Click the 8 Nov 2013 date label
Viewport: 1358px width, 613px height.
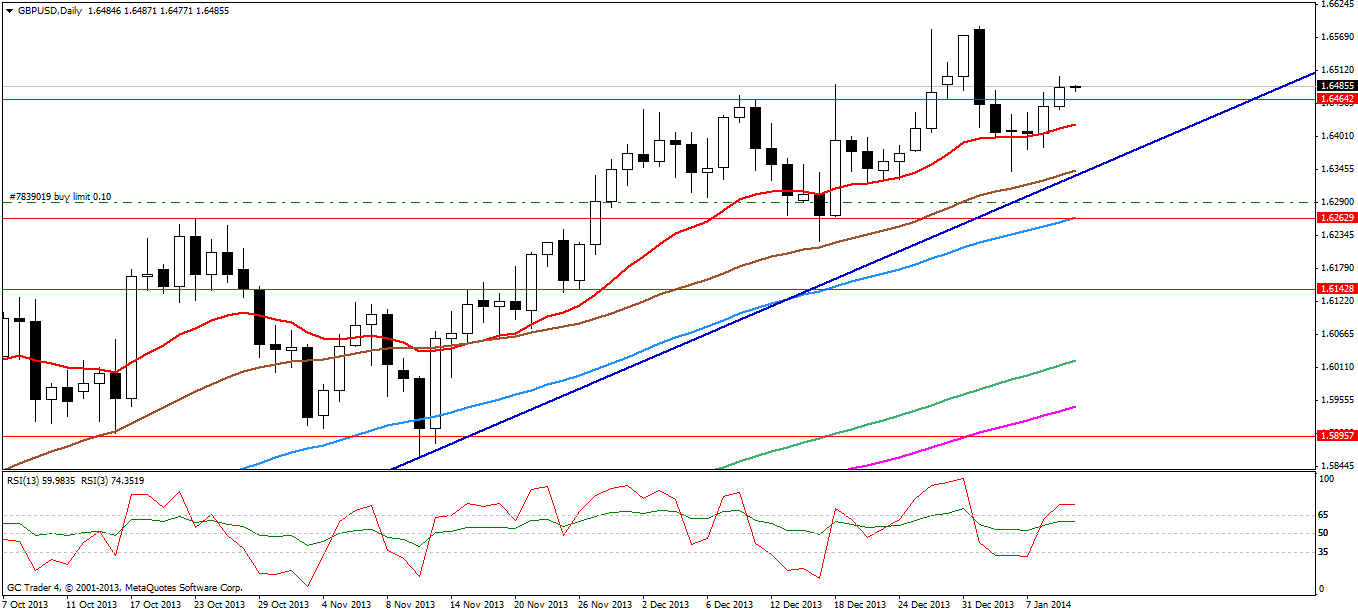point(411,605)
